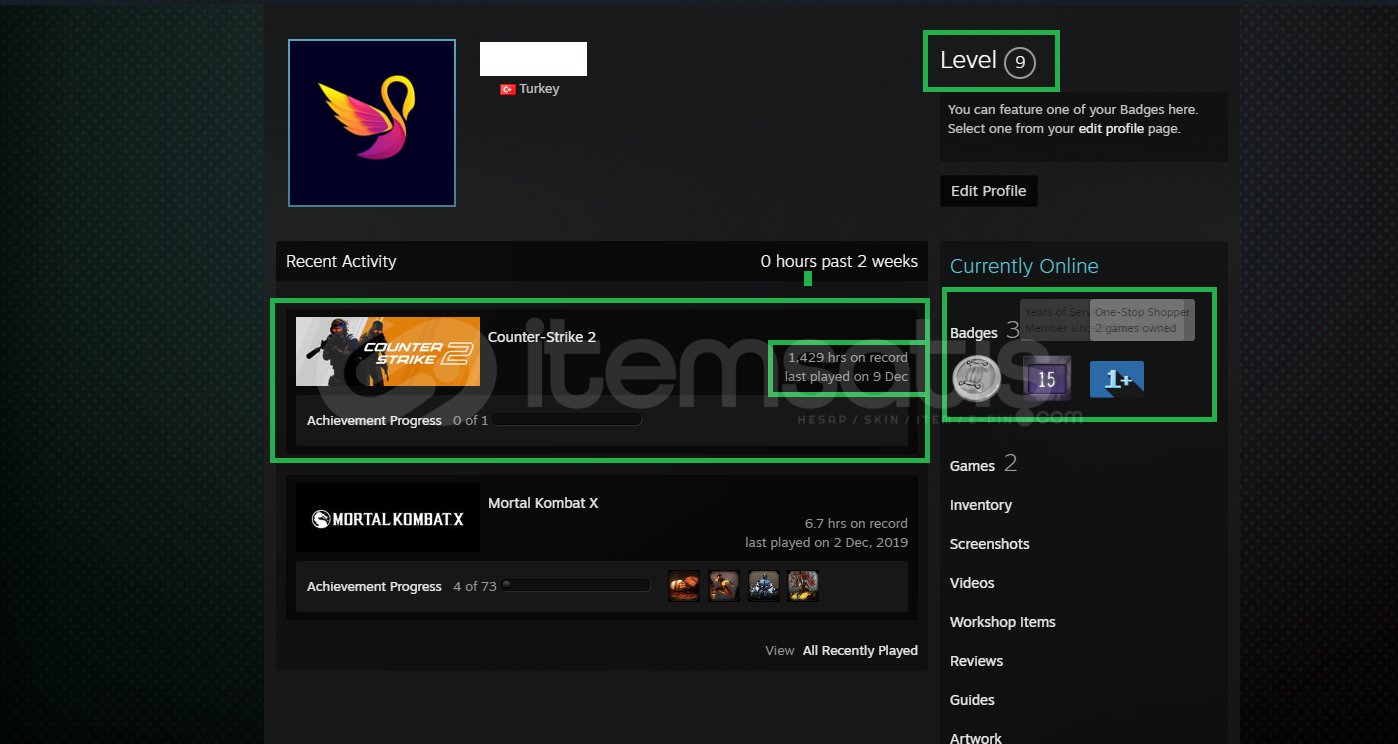View the blue armored Mortal Kombat X achievement
Image resolution: width=1398 pixels, height=744 pixels.
pyautogui.click(x=763, y=586)
